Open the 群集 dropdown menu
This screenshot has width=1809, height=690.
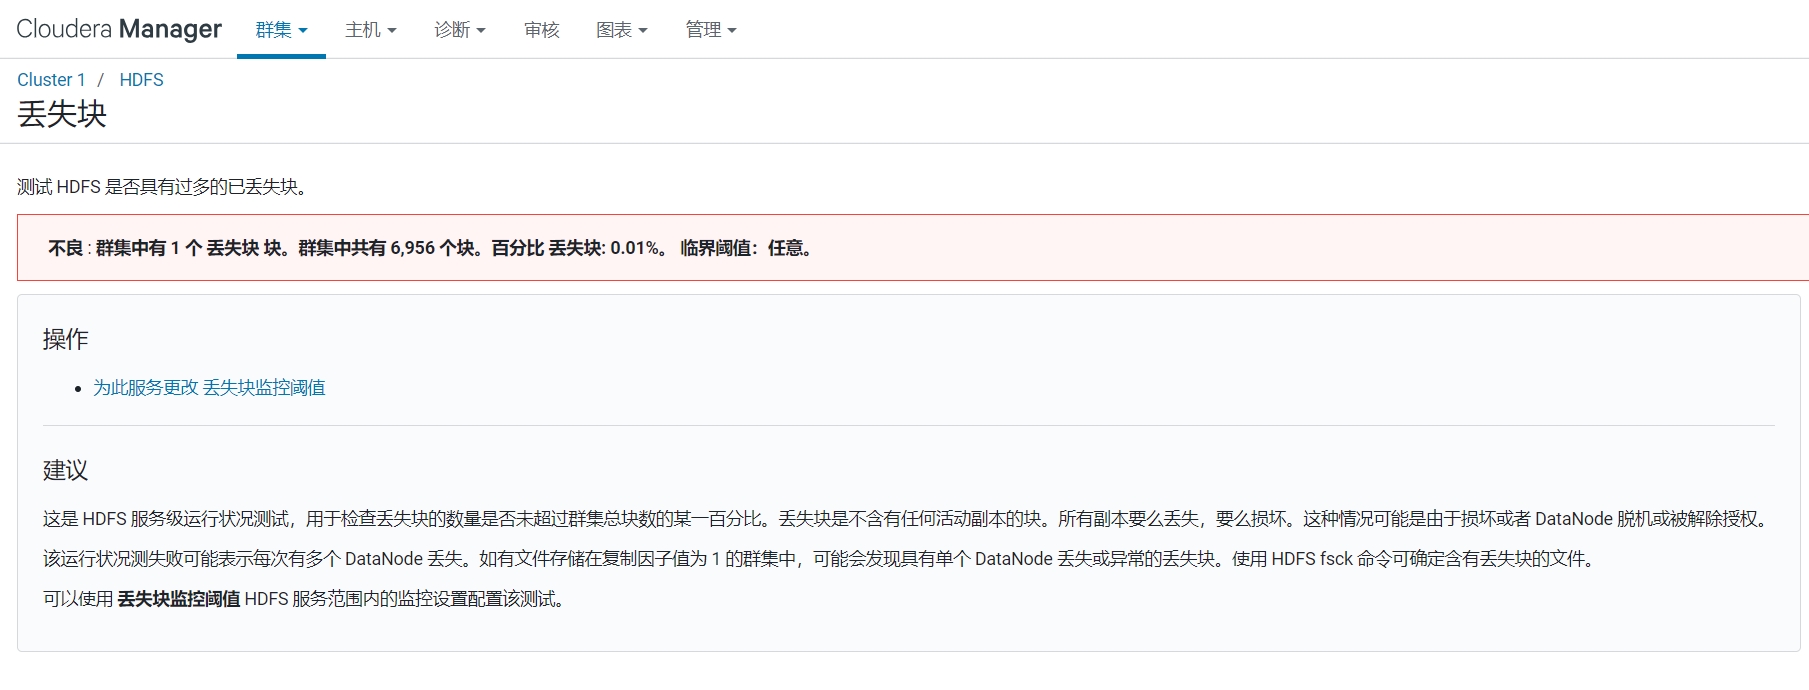point(281,30)
